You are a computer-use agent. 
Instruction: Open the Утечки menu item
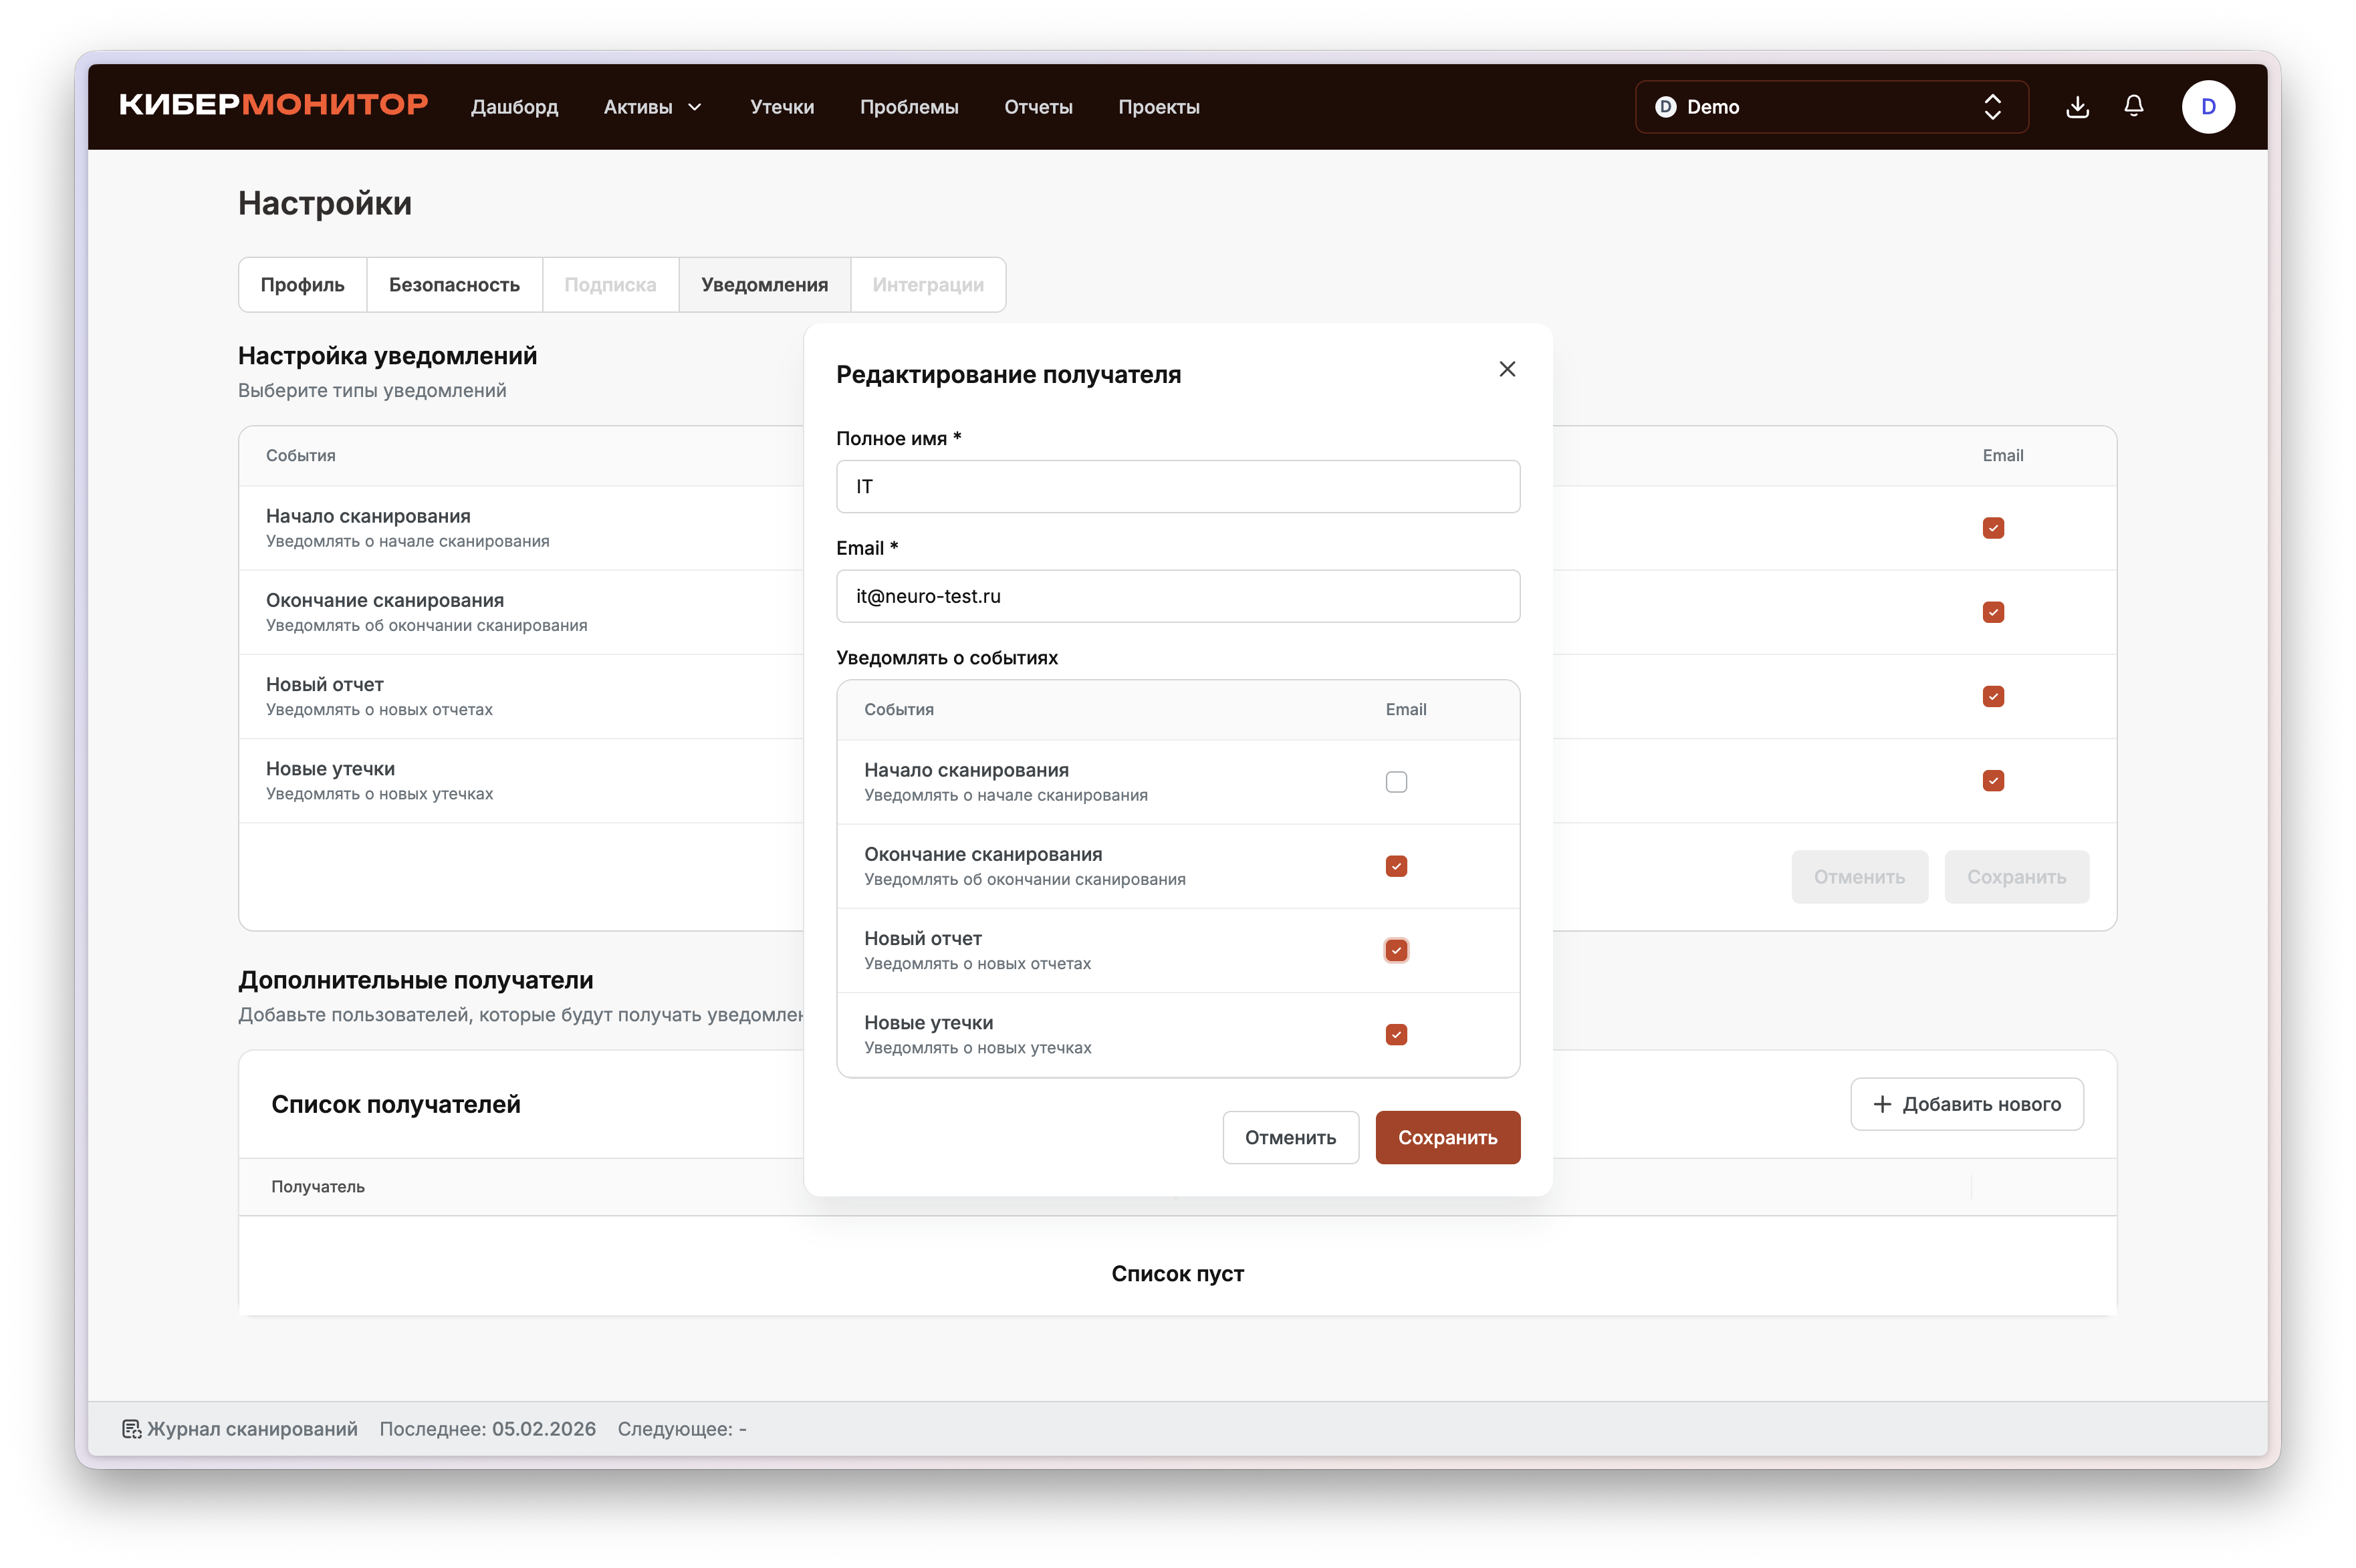click(x=782, y=107)
